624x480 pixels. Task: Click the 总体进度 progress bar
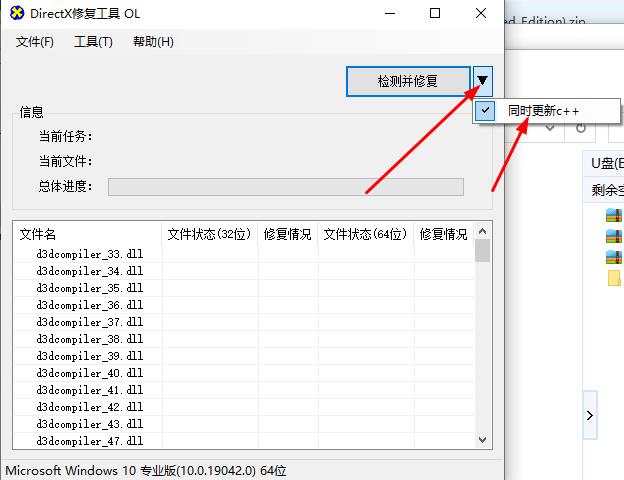tap(286, 187)
